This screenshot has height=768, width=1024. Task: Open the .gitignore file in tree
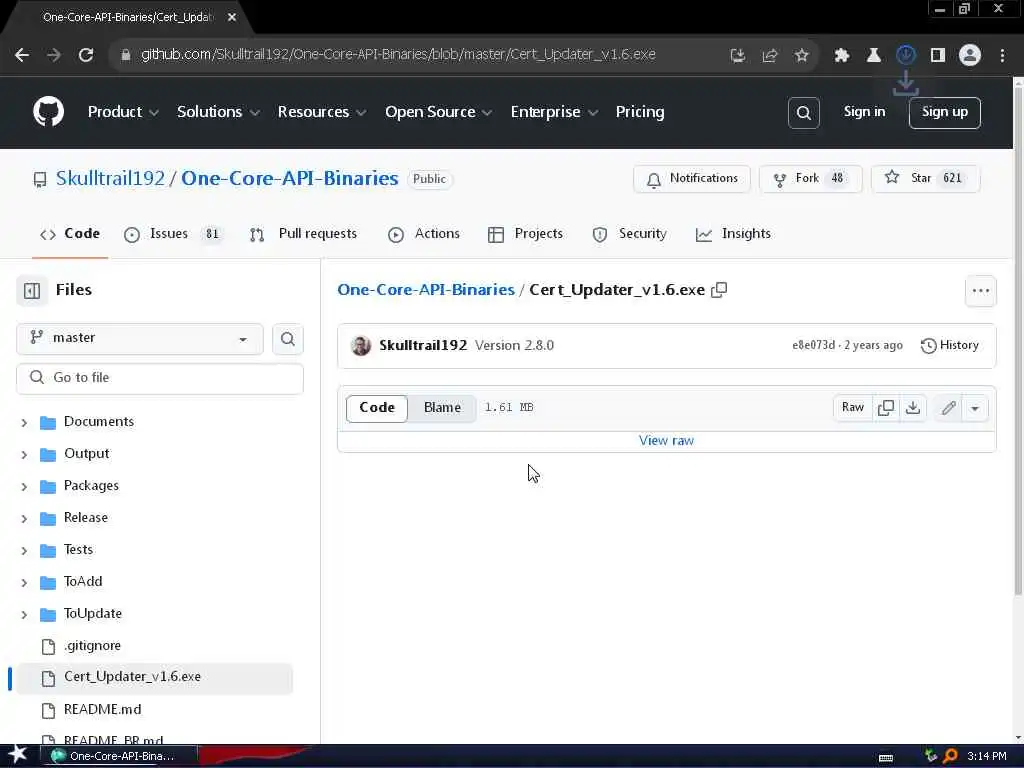click(x=92, y=647)
